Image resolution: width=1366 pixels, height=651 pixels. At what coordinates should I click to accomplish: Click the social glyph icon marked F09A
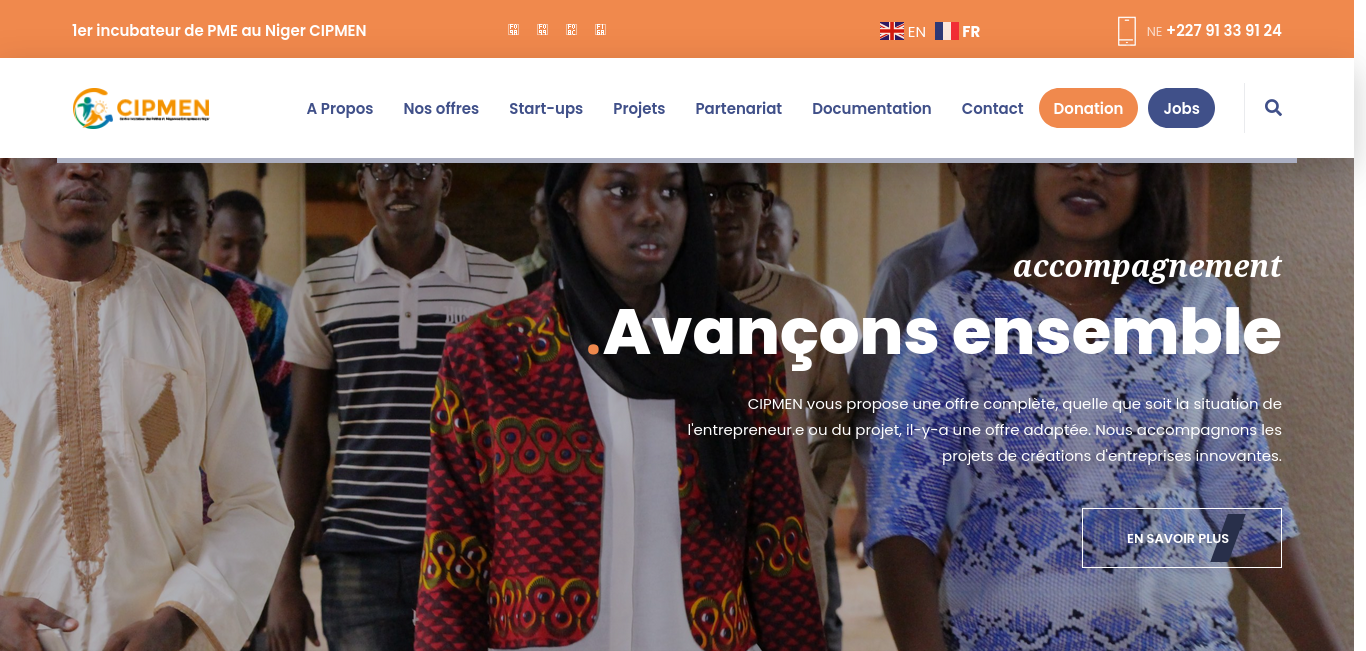[x=513, y=30]
